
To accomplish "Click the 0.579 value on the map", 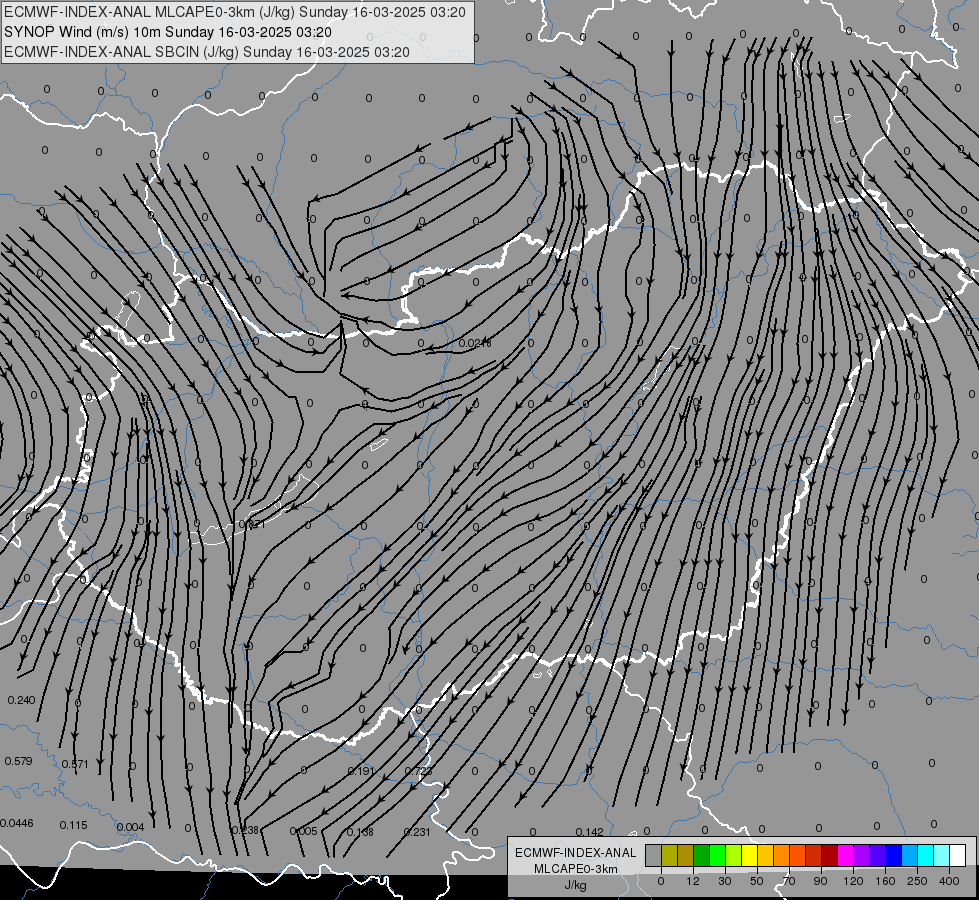I will point(18,761).
